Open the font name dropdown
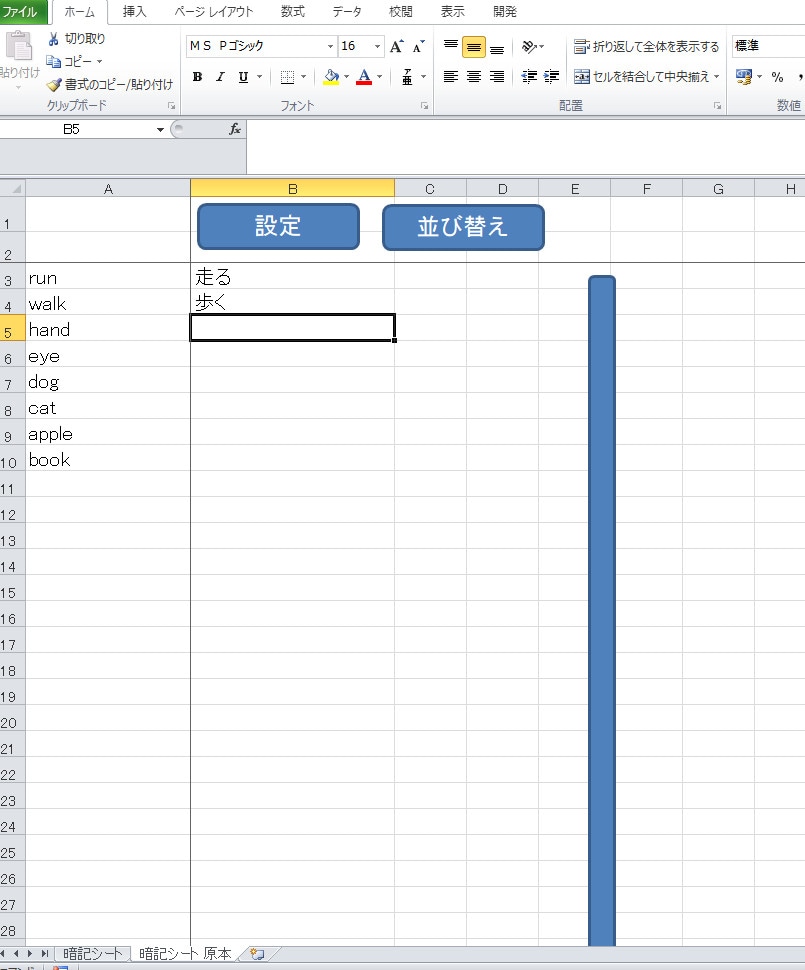The height and width of the screenshot is (970, 805). 330,46
